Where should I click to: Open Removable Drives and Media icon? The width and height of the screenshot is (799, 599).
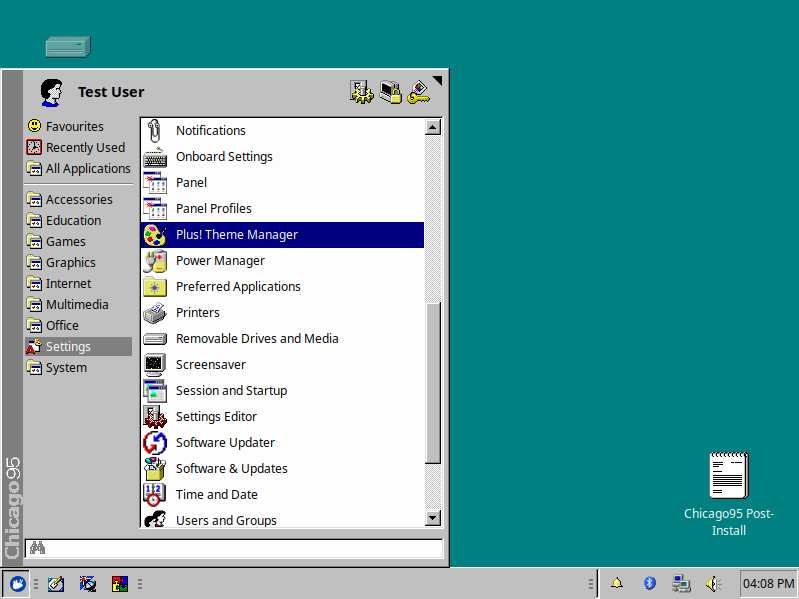[154, 339]
